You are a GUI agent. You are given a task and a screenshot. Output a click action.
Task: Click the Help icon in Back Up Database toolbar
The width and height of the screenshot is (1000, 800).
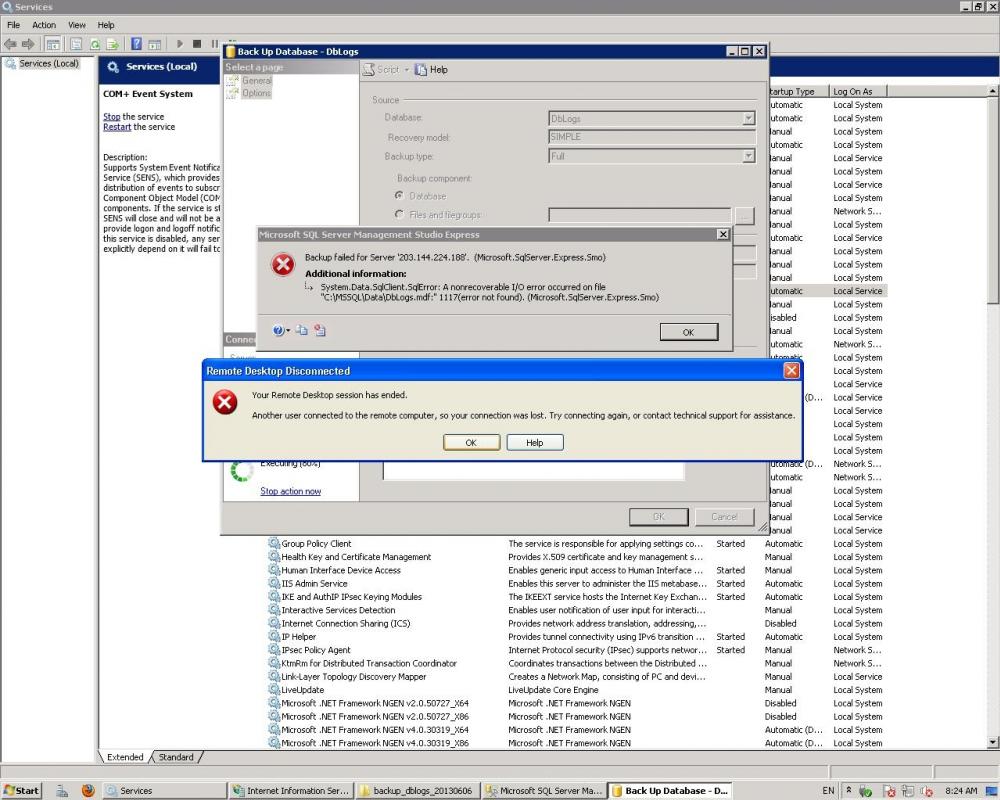point(421,70)
